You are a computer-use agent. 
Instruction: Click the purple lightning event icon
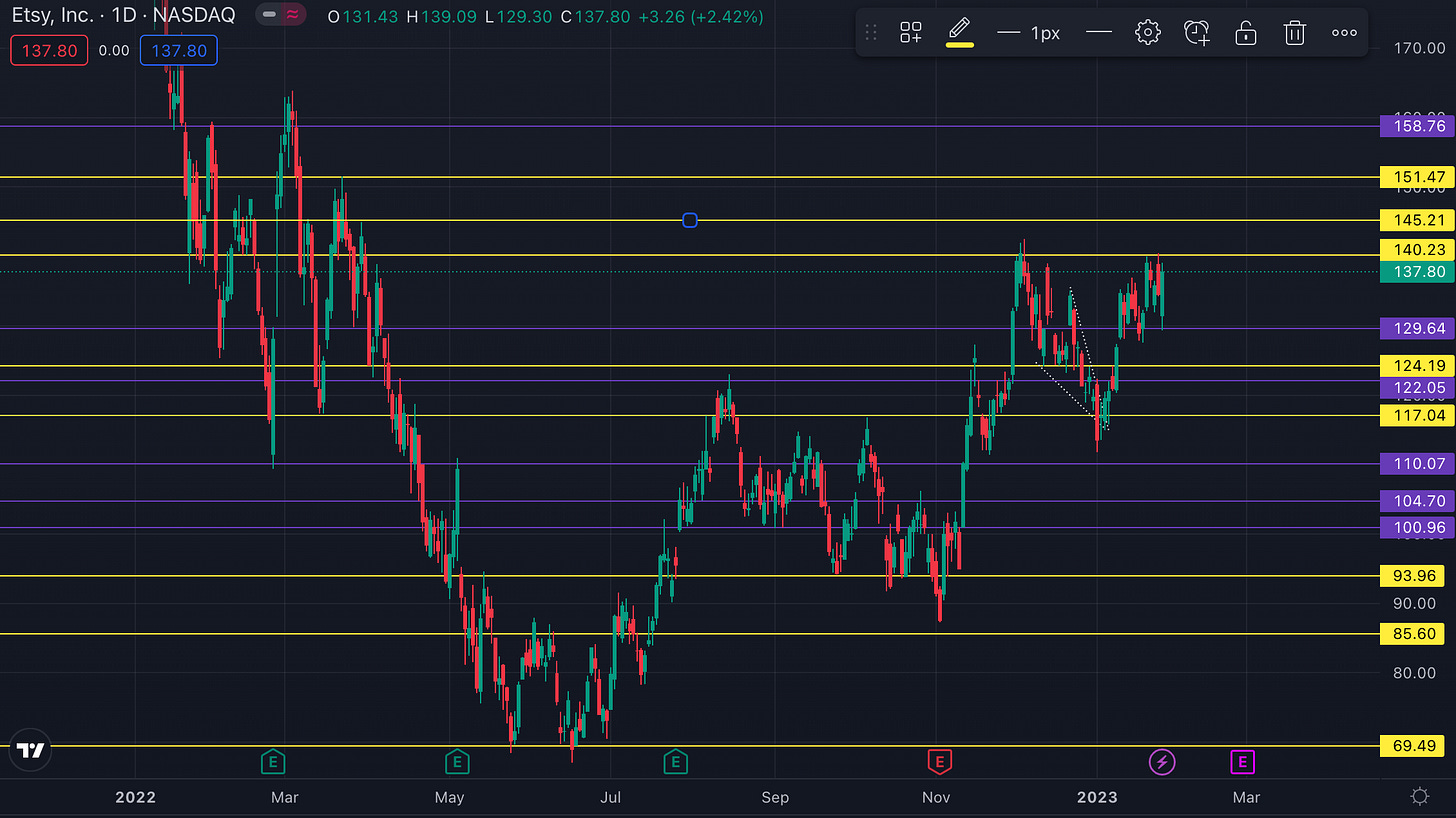point(1161,763)
